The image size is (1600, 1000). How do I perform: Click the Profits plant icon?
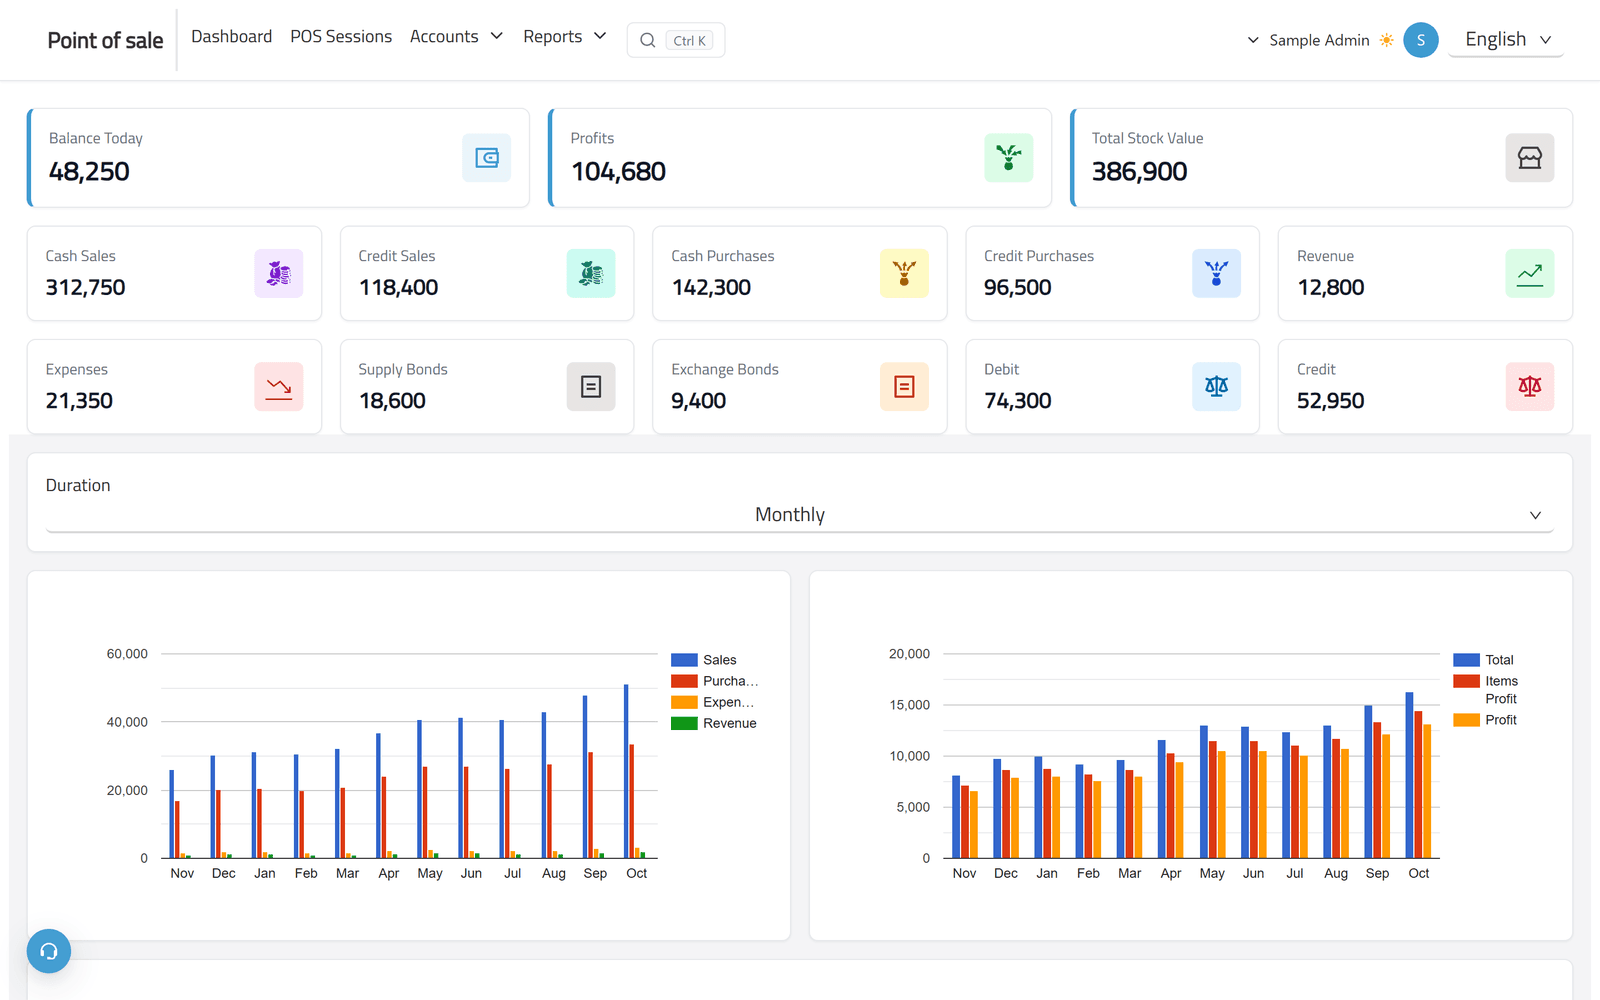click(1008, 158)
